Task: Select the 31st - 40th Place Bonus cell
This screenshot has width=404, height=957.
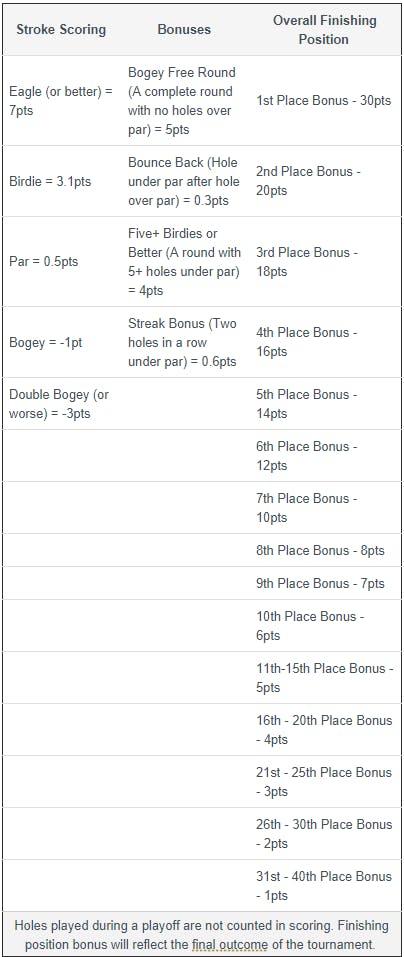Action: (x=324, y=886)
